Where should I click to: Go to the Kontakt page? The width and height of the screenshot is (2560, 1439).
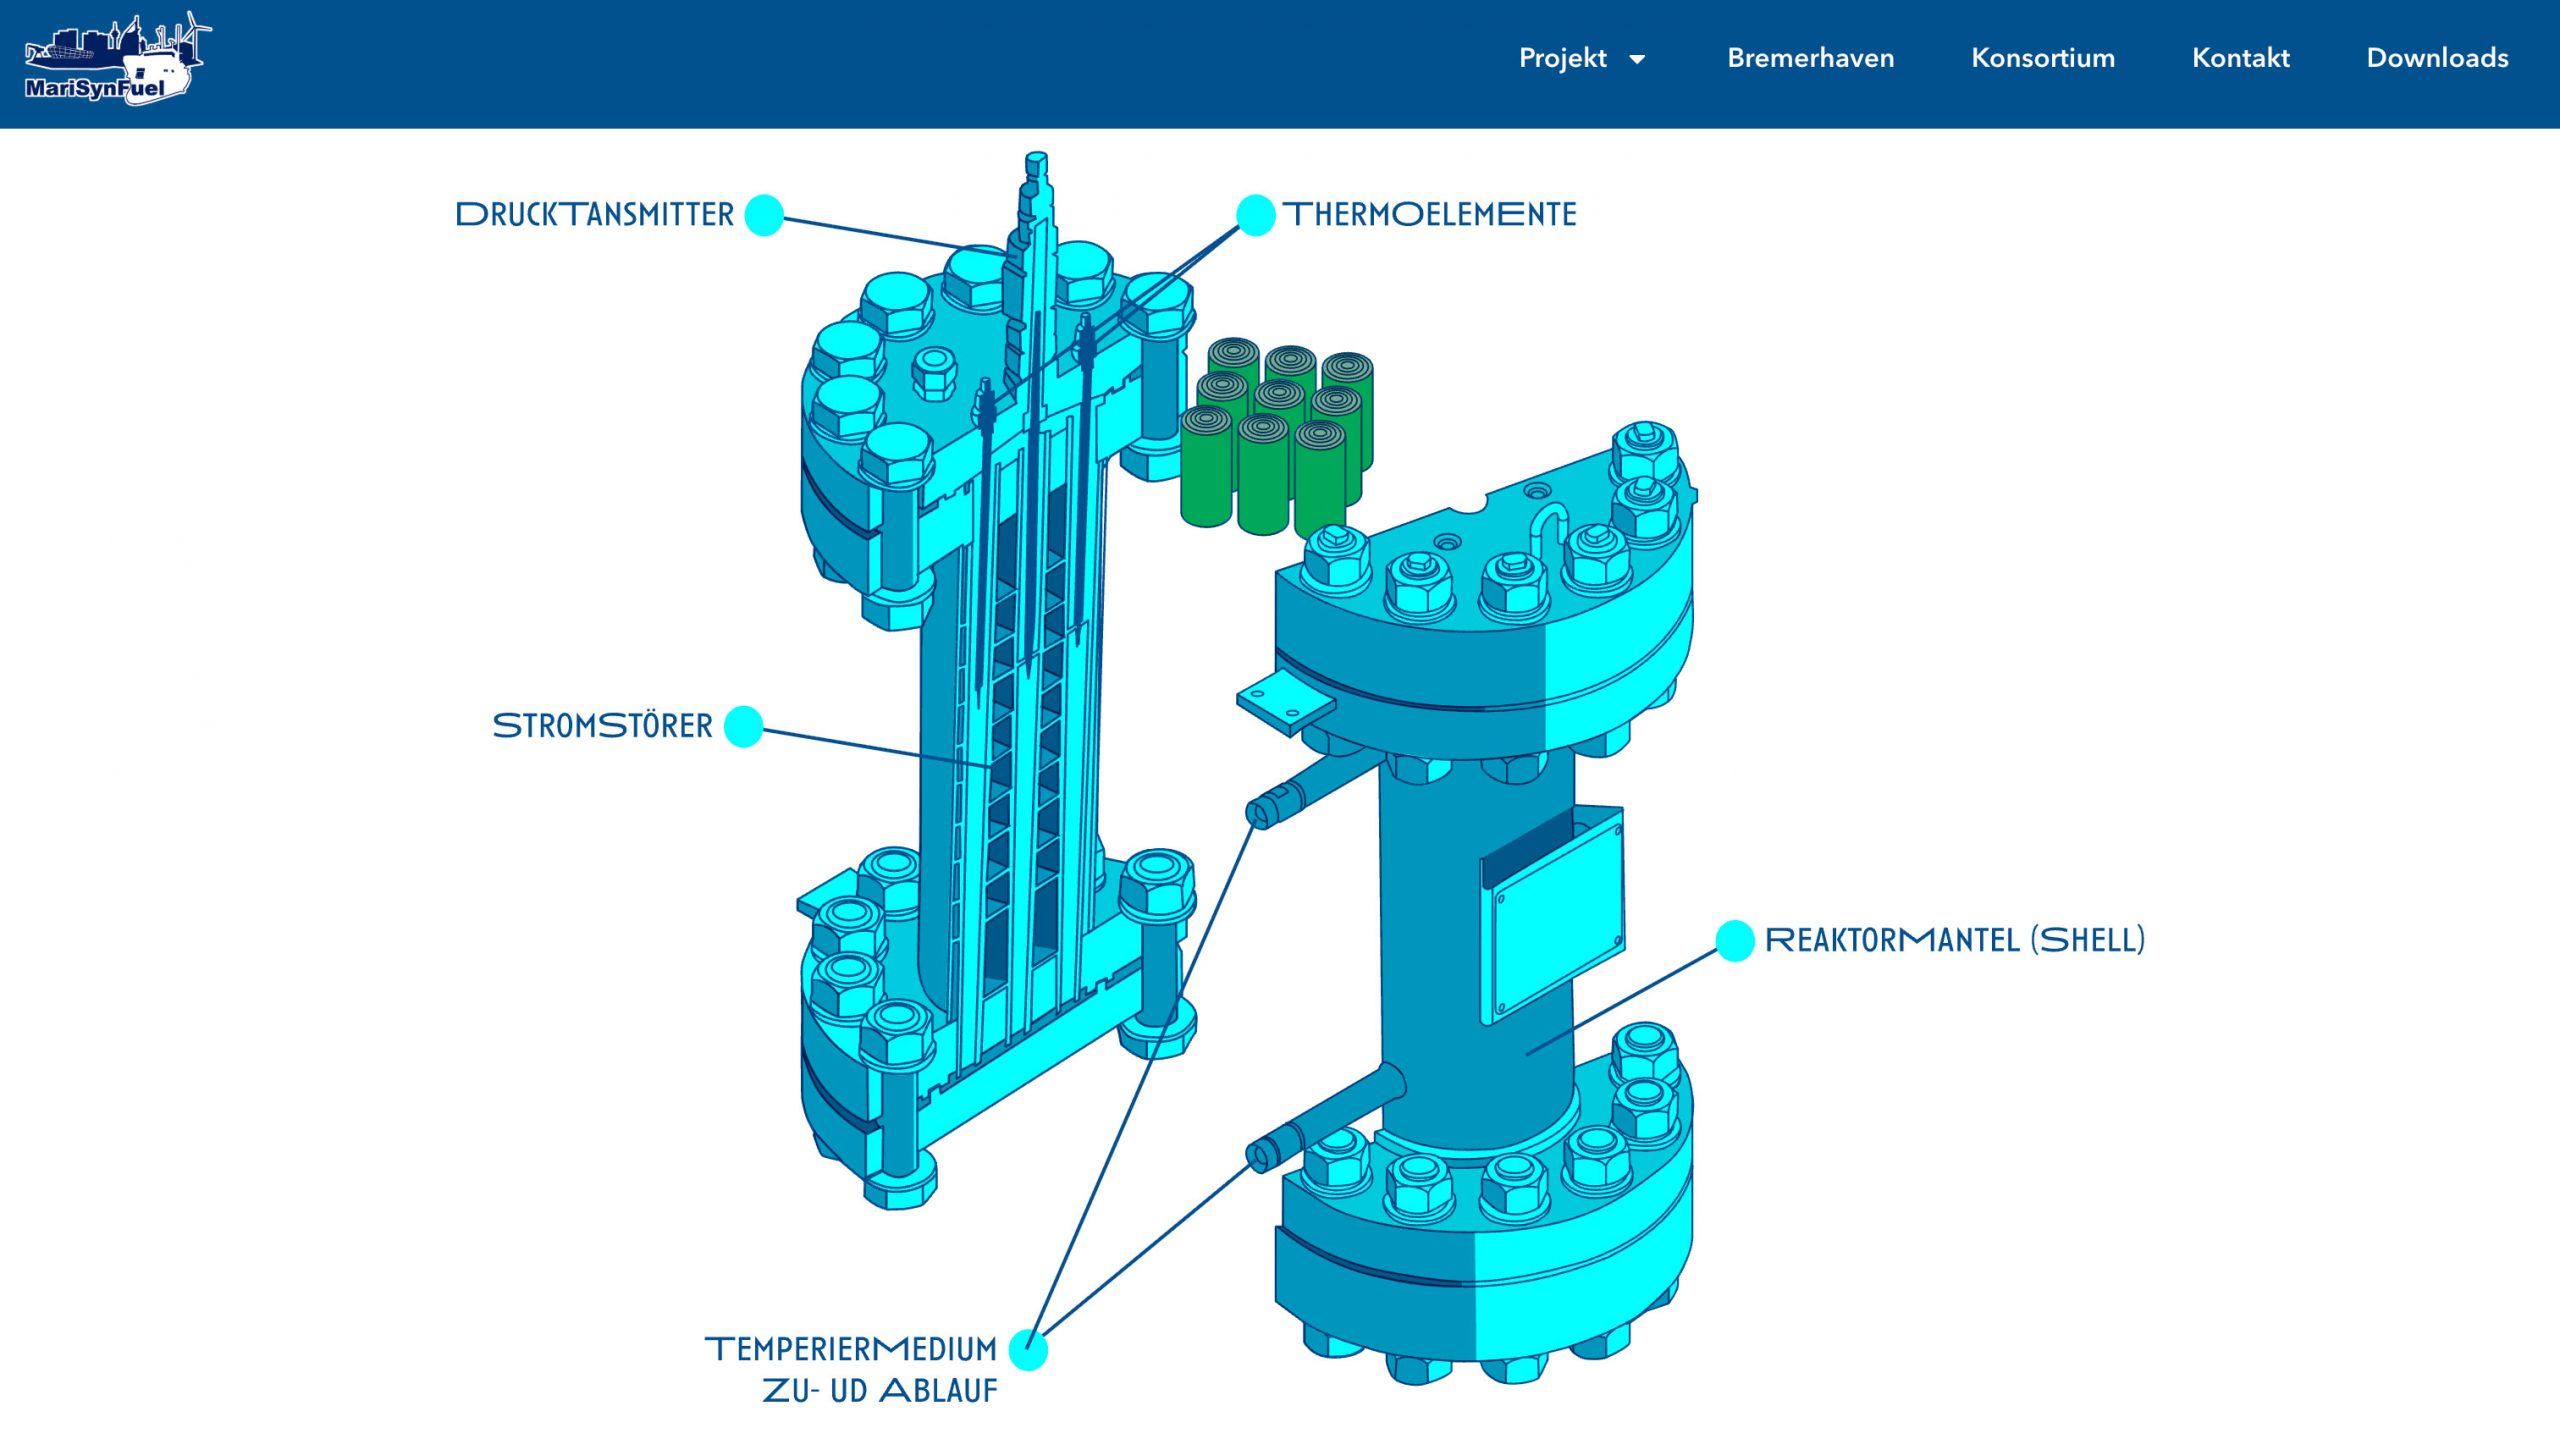click(x=2240, y=58)
